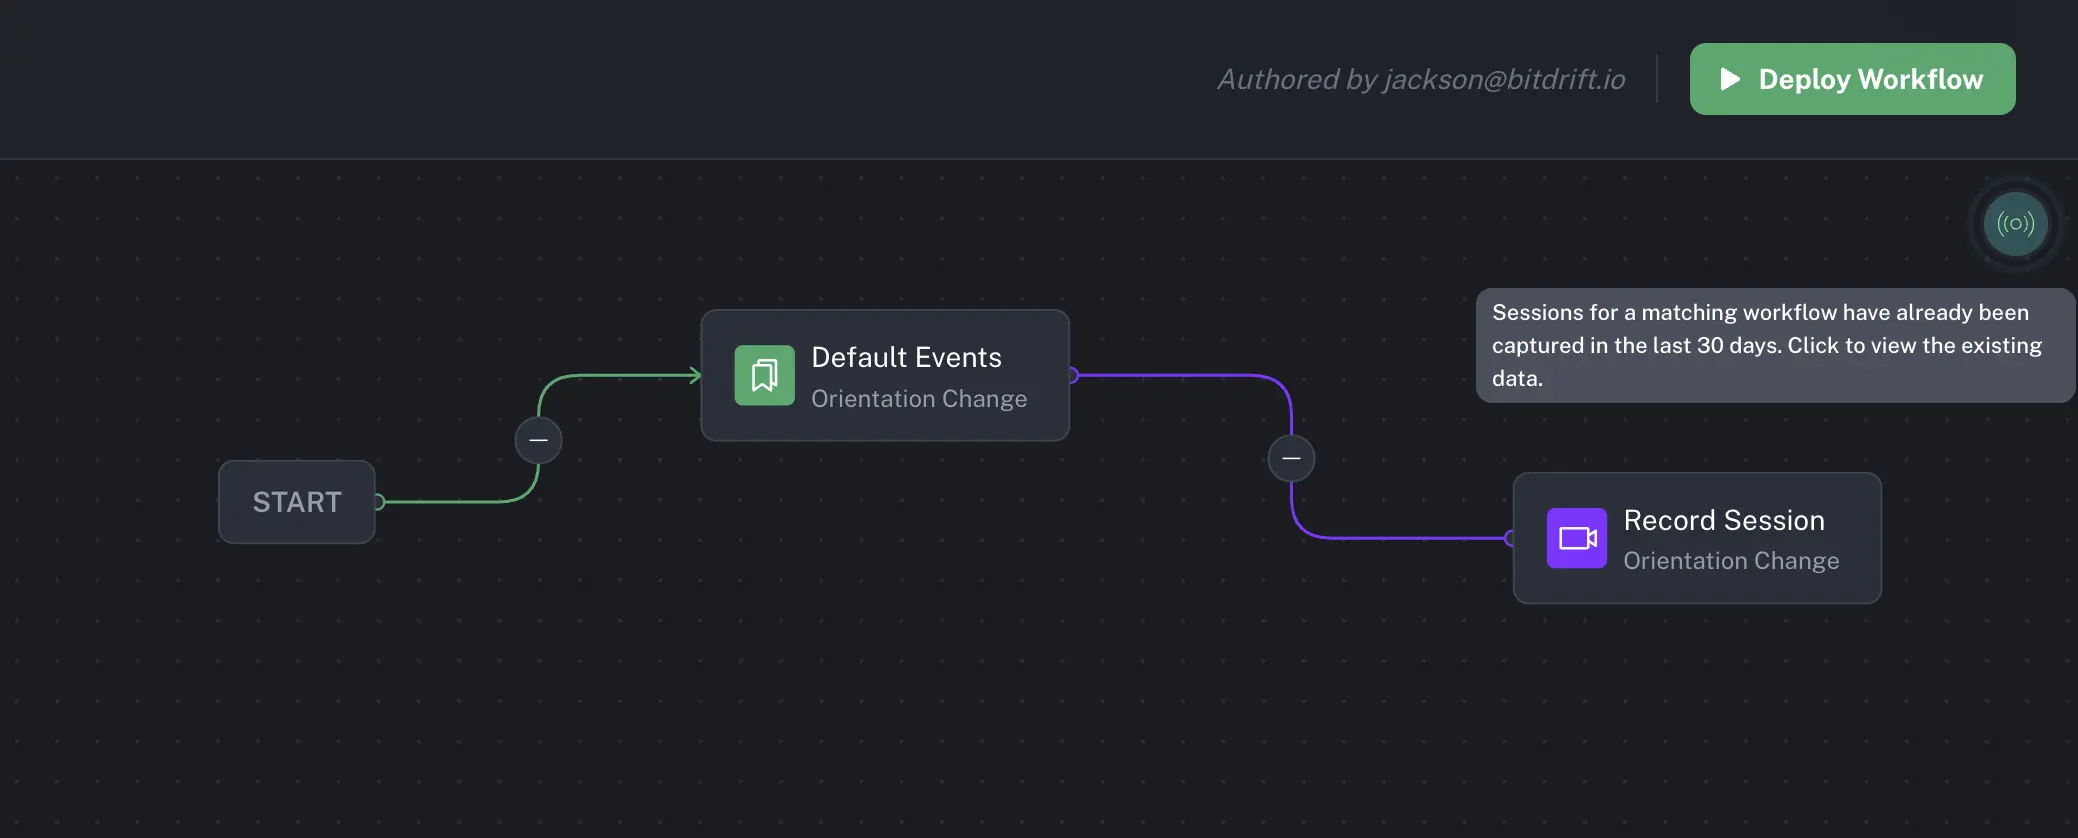Select the START node
Image resolution: width=2078 pixels, height=838 pixels.
click(x=296, y=502)
